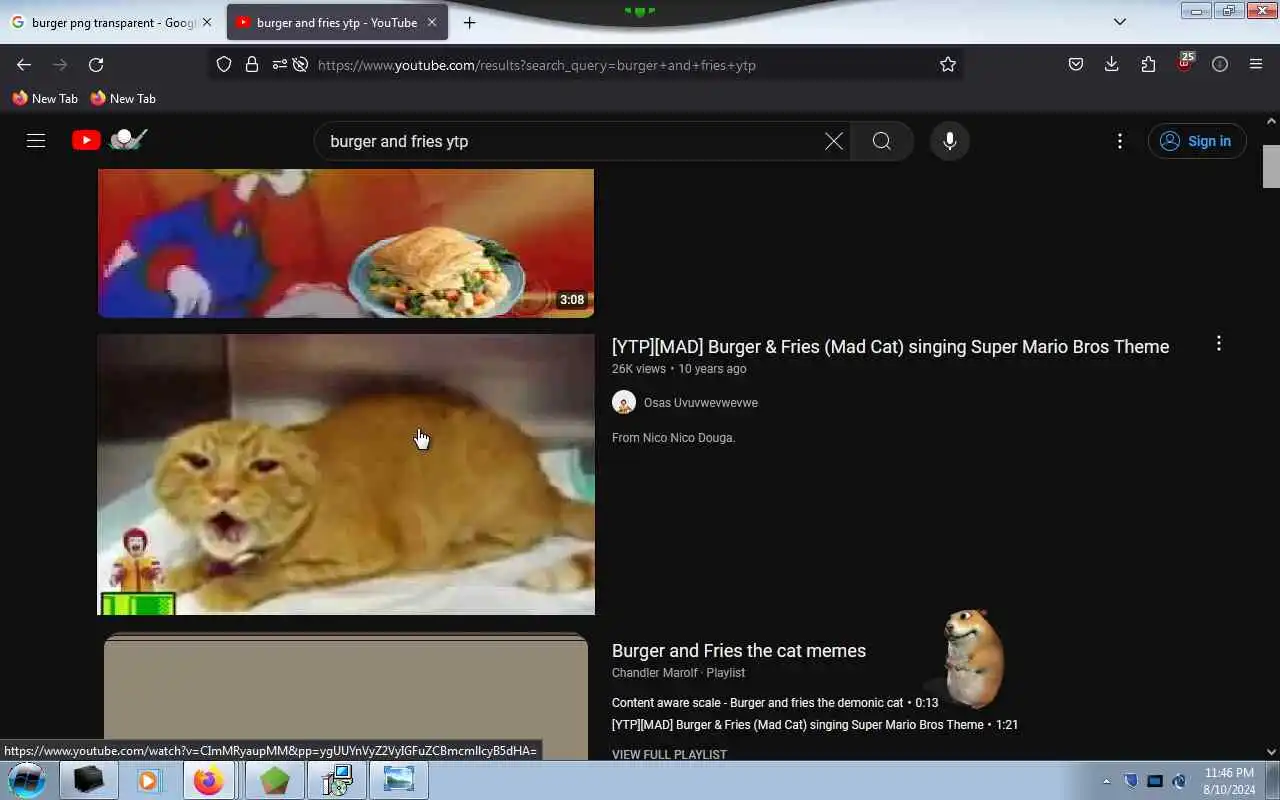Open action menu for Mad Cat video

[1218, 344]
